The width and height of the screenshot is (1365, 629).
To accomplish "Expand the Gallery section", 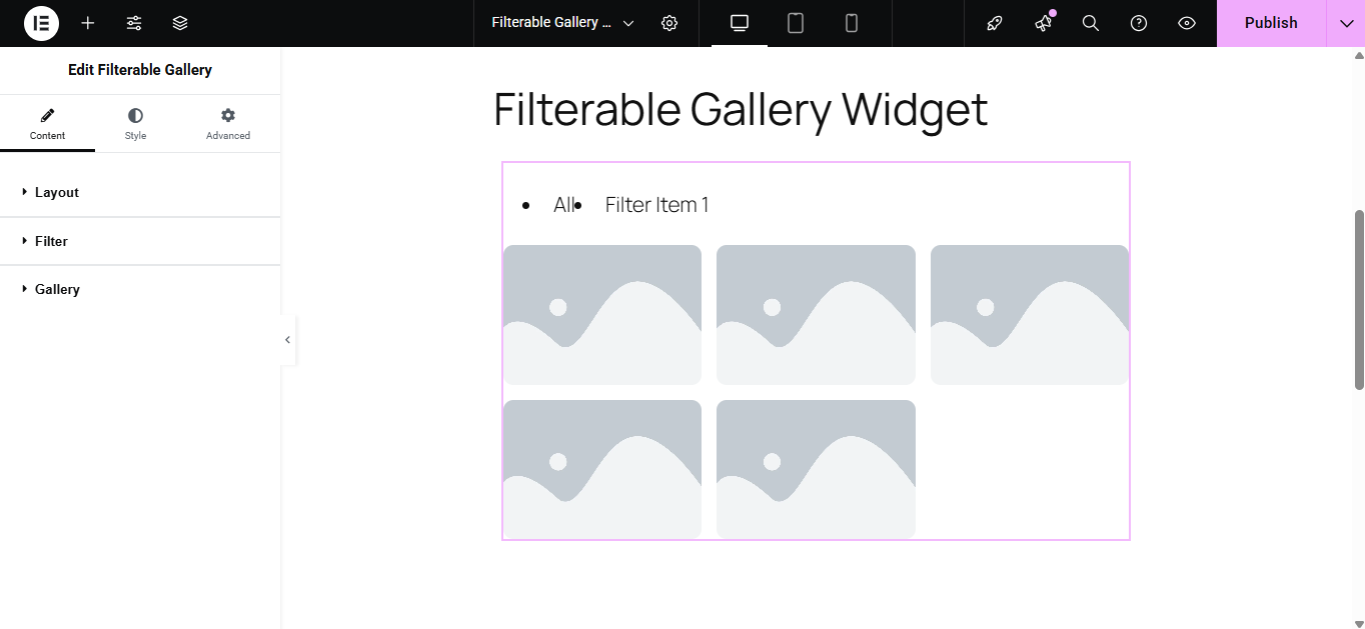I will (140, 289).
